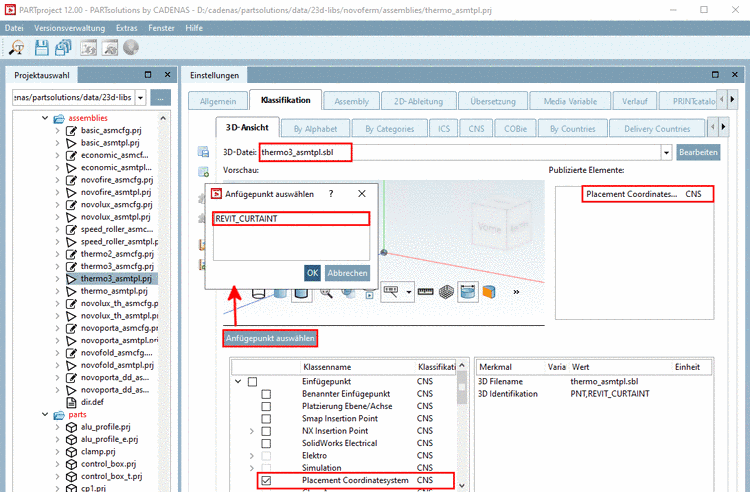The width and height of the screenshot is (750, 492).
Task: Click the gray globe toolbar icon
Action: click(131, 47)
